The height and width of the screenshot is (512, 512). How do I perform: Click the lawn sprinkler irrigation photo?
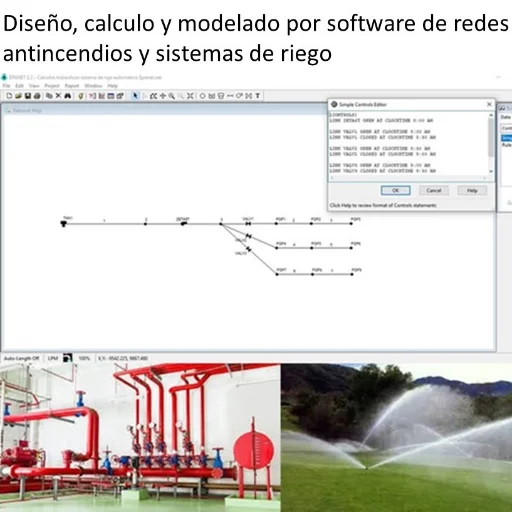(397, 438)
